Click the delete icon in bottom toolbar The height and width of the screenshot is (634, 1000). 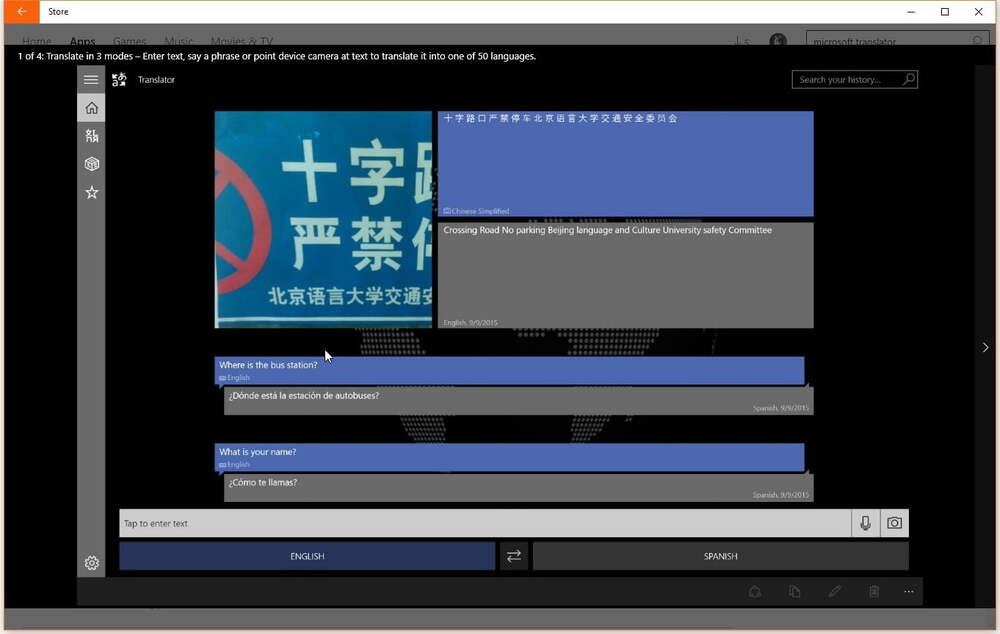coord(875,591)
